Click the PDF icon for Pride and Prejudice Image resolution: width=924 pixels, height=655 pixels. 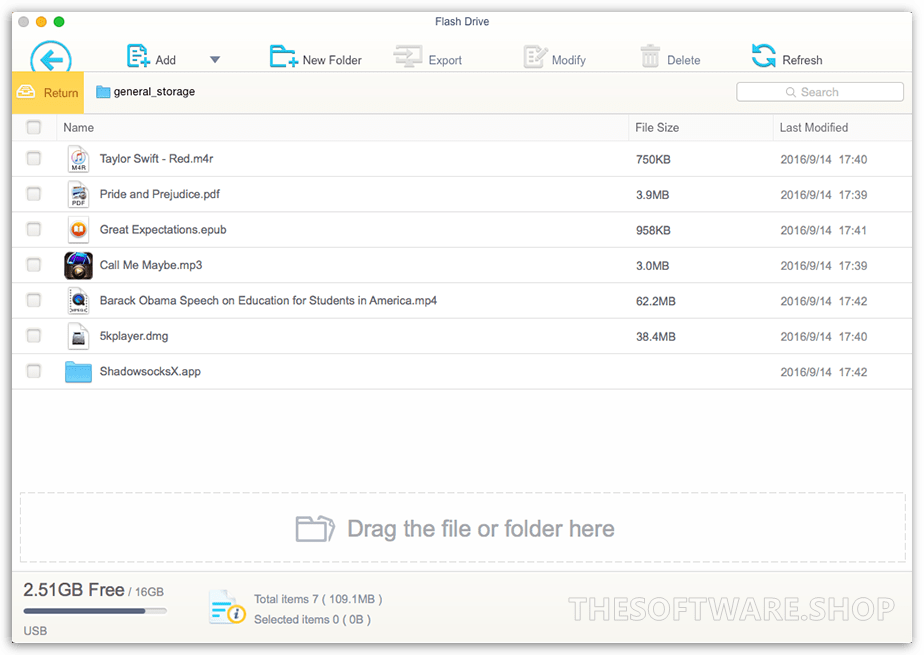[x=78, y=194]
